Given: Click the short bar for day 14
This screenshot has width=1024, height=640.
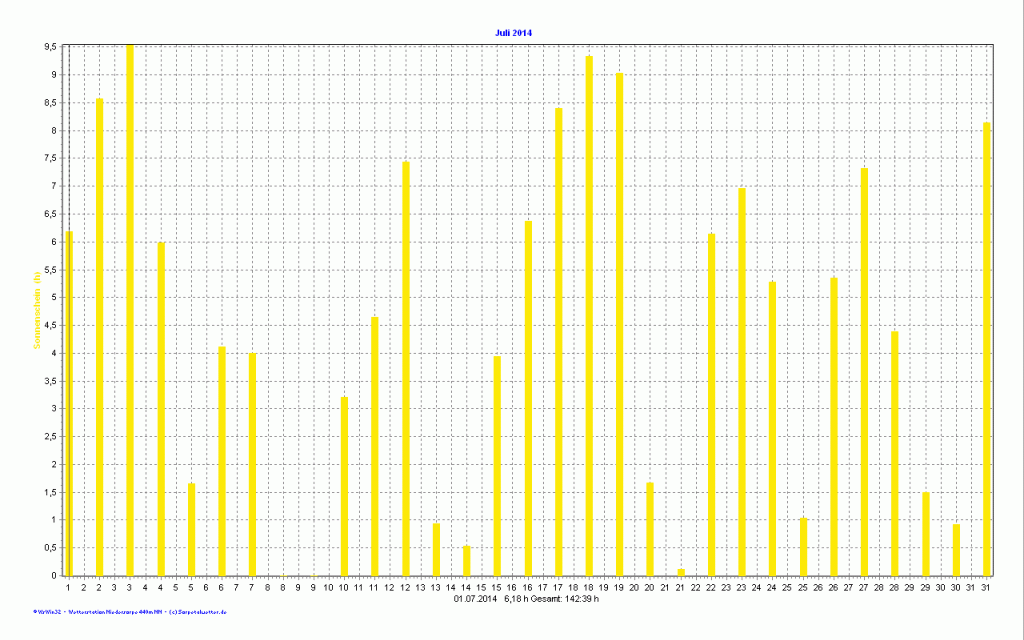Looking at the screenshot, I should 467,561.
